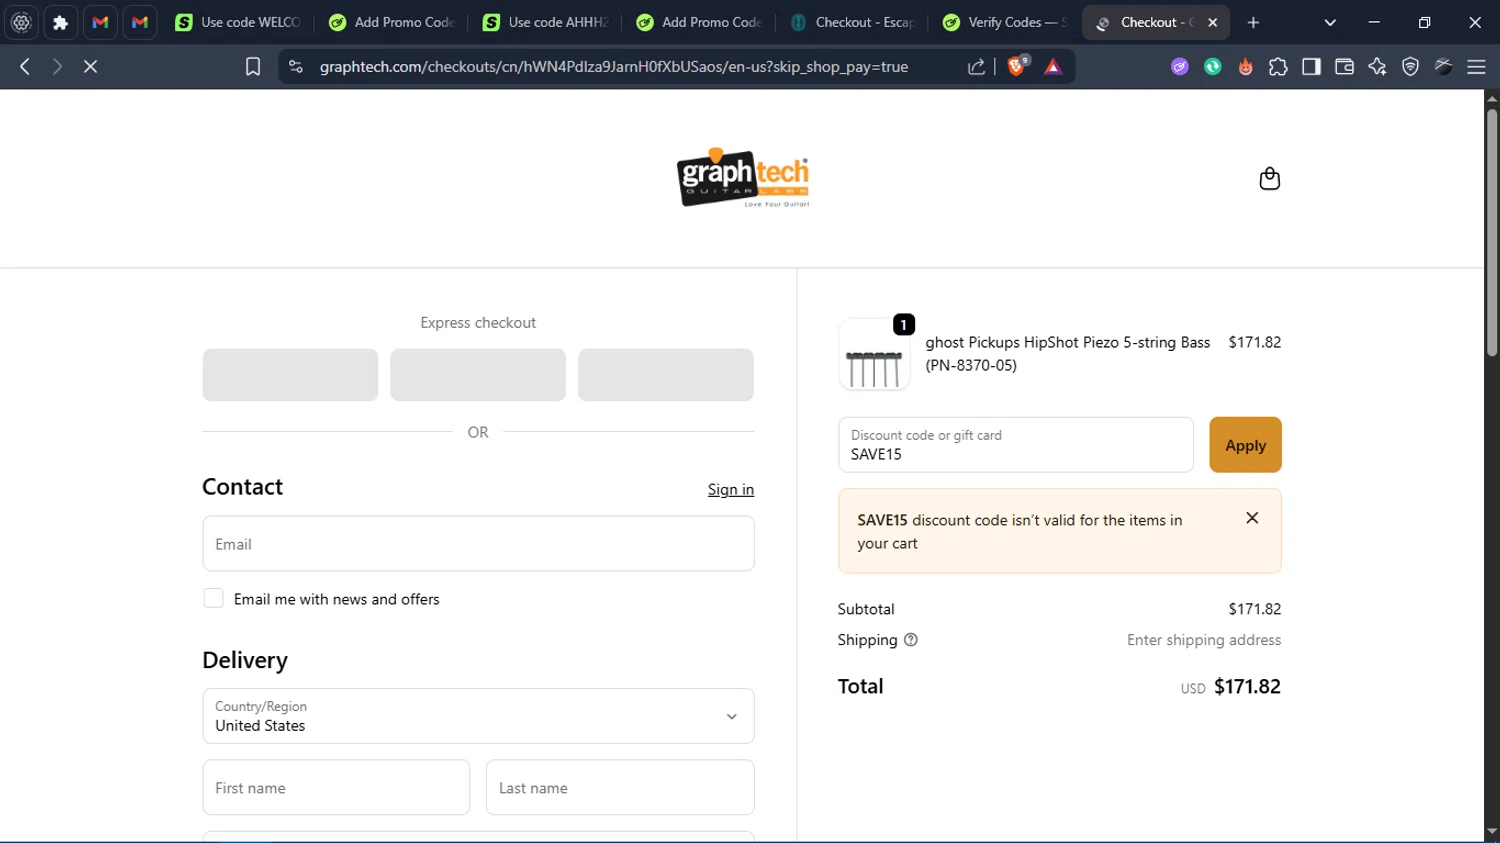Click the ghost Pickups product thumbnail

(874, 355)
